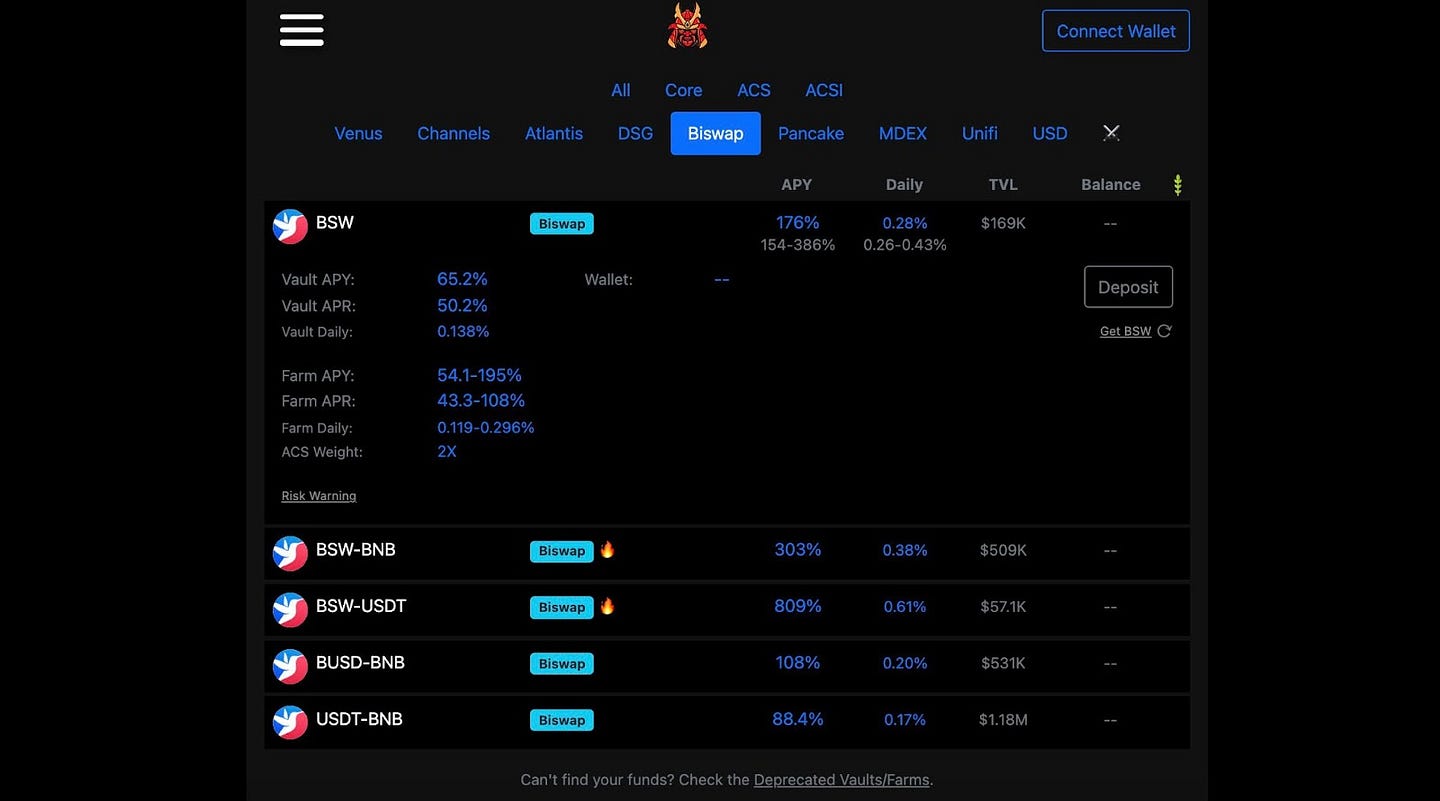
Task: Click the samurai mask logo
Action: click(x=687, y=26)
